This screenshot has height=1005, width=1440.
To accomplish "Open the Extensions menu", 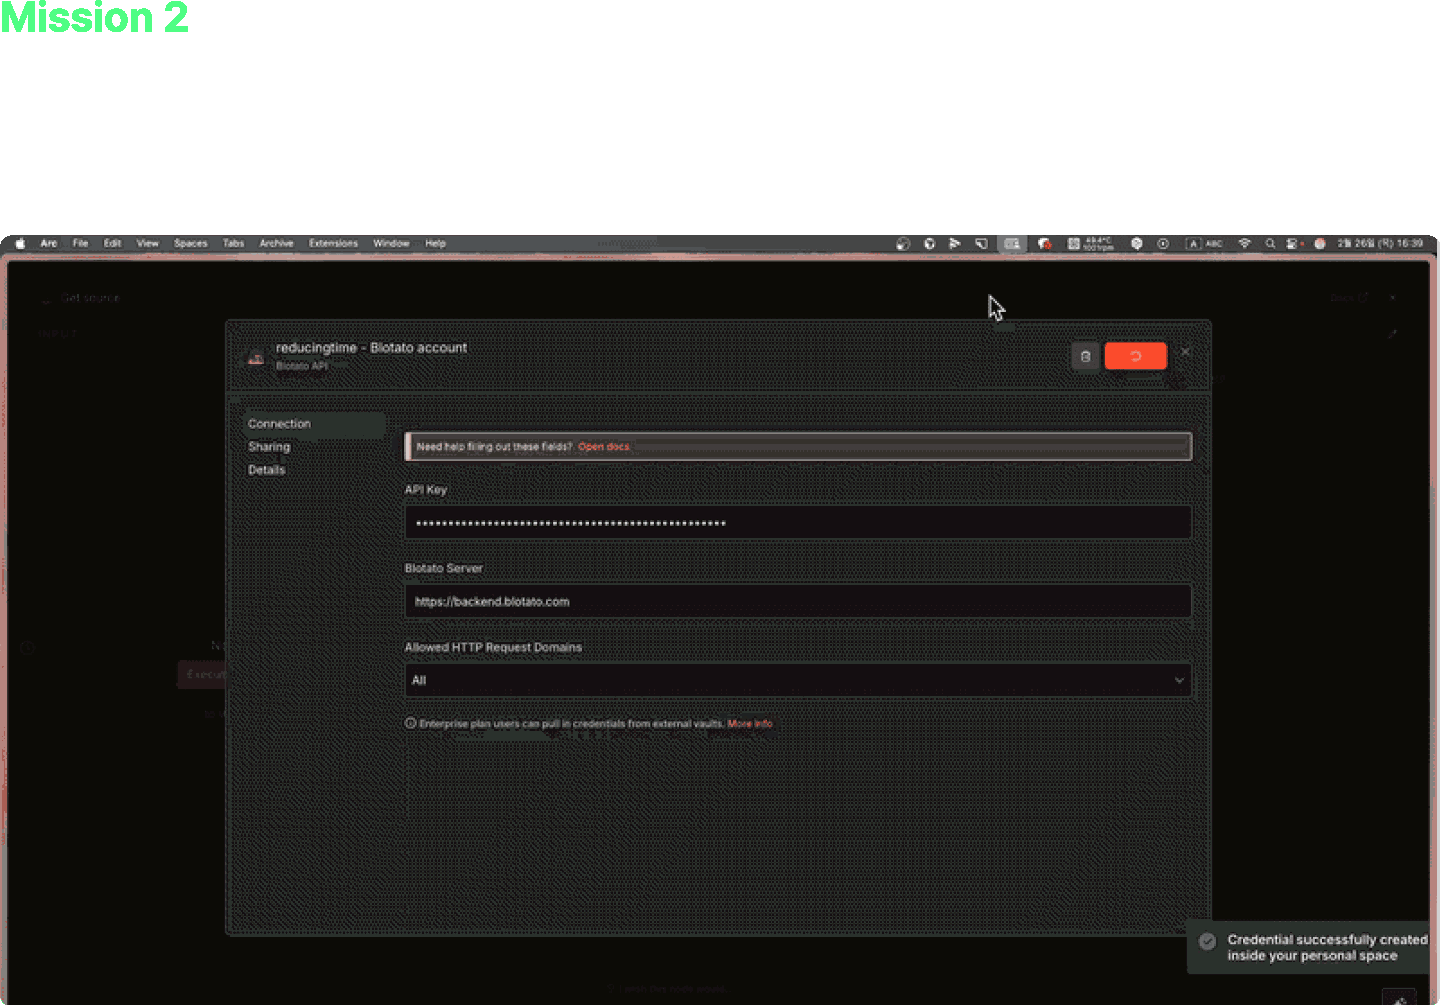I will click(x=333, y=243).
